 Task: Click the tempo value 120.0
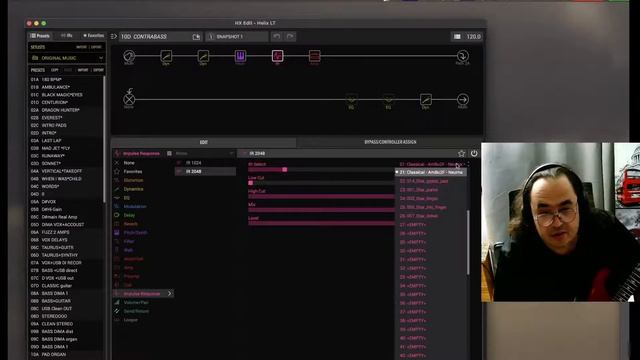click(x=473, y=37)
